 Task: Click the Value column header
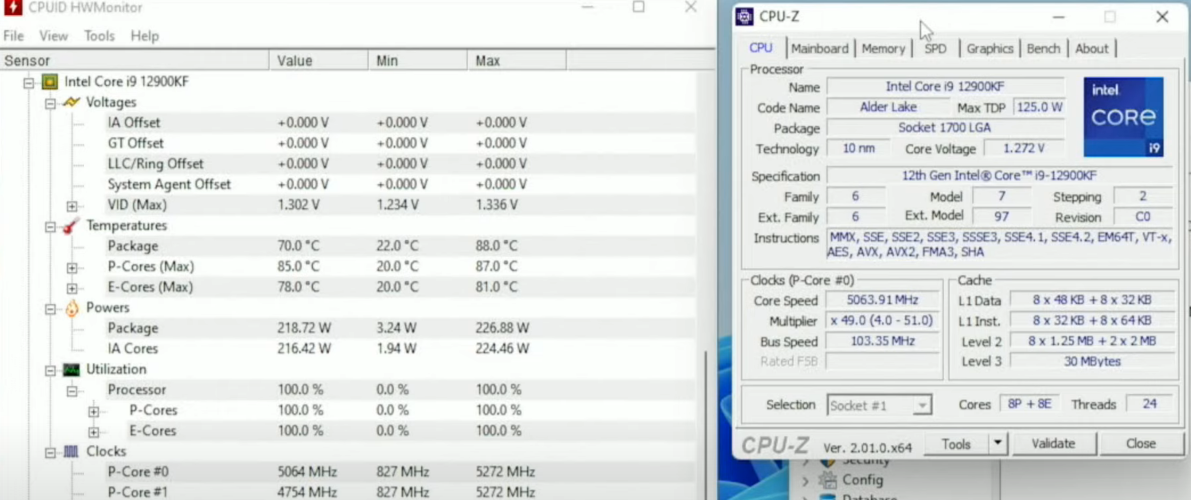(x=318, y=61)
